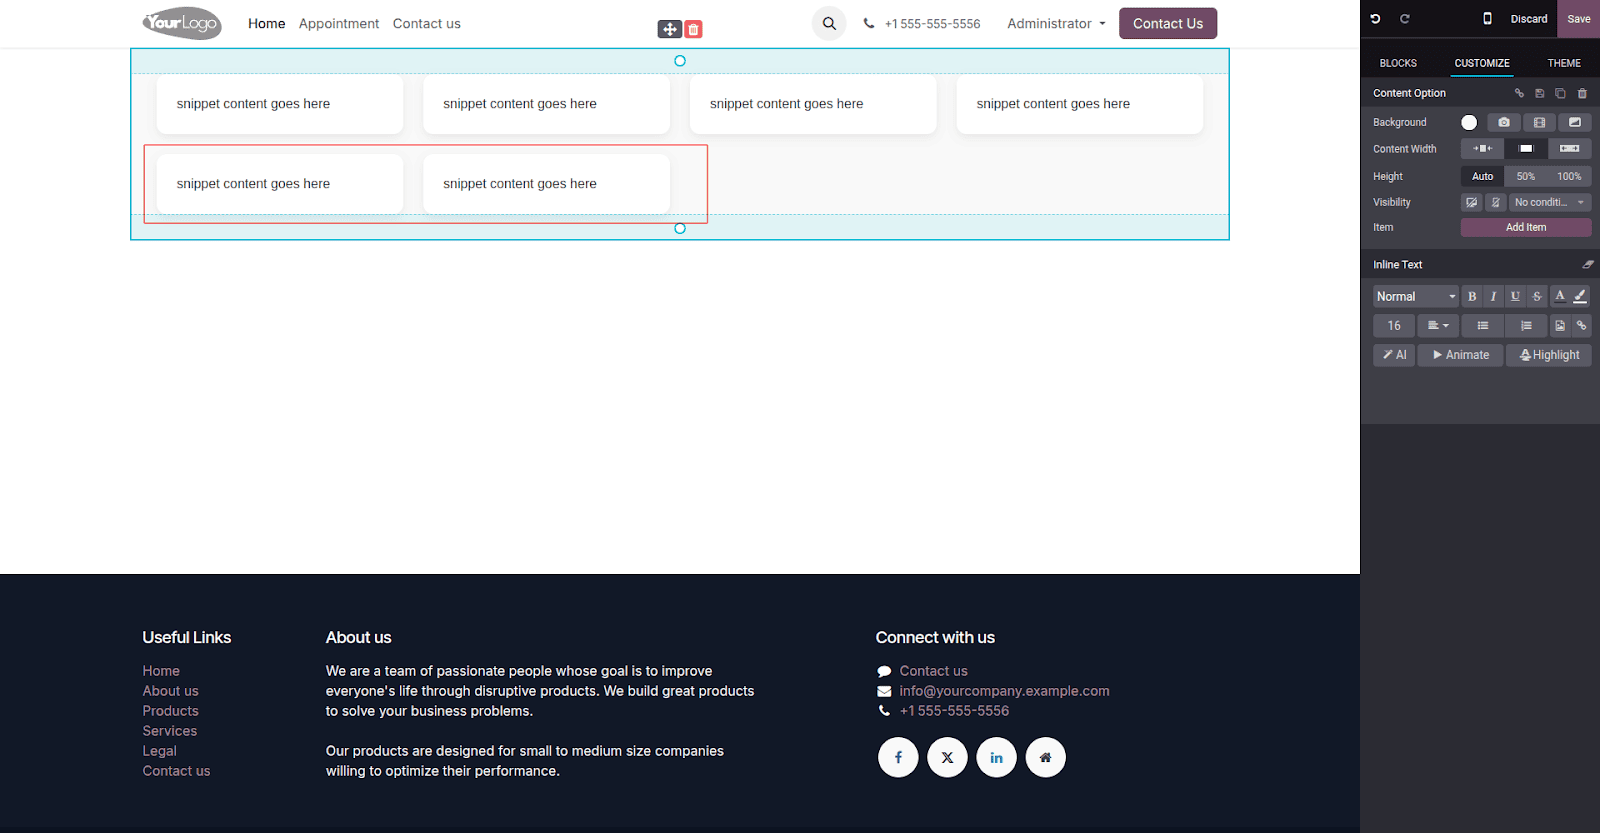This screenshot has height=833, width=1600.
Task: Click the X social icon in footer
Action: [x=947, y=758]
